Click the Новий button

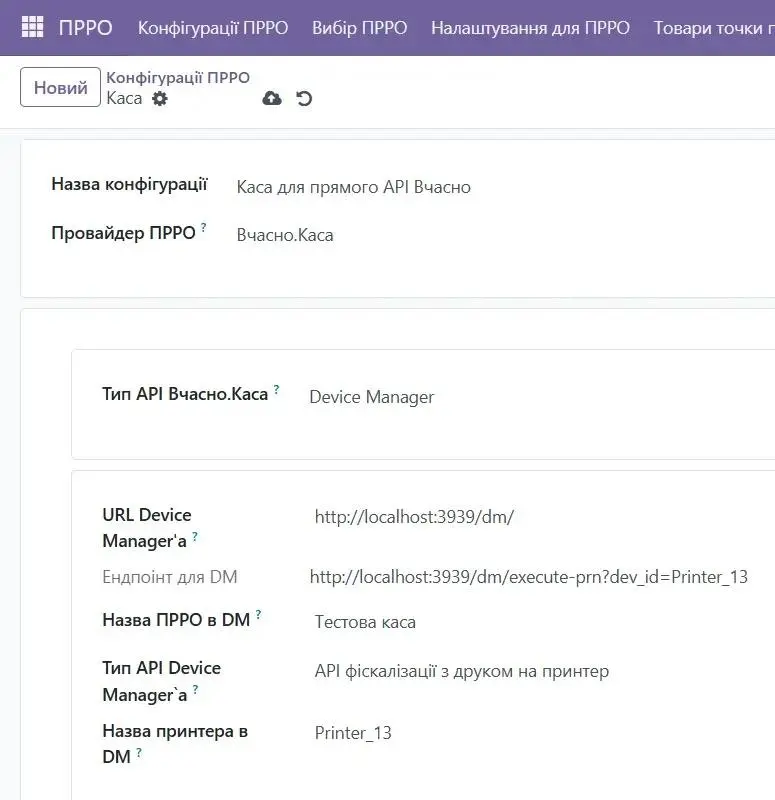60,87
